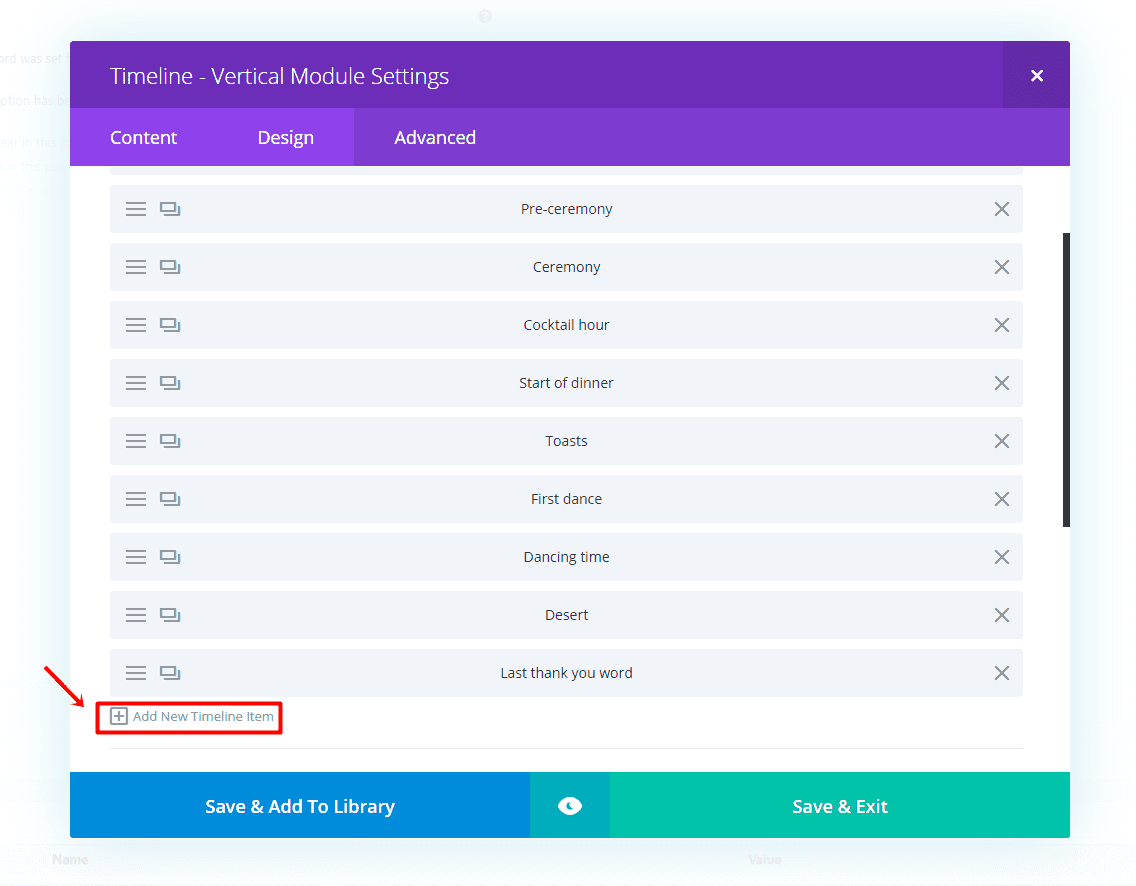Click Save & Add To Library
This screenshot has width=1136, height=886.
300,806
